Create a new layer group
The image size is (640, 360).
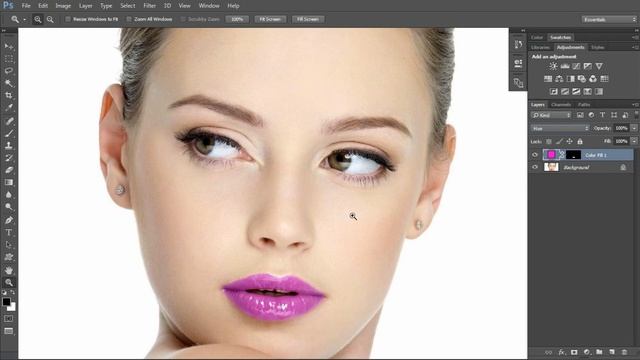(599, 352)
